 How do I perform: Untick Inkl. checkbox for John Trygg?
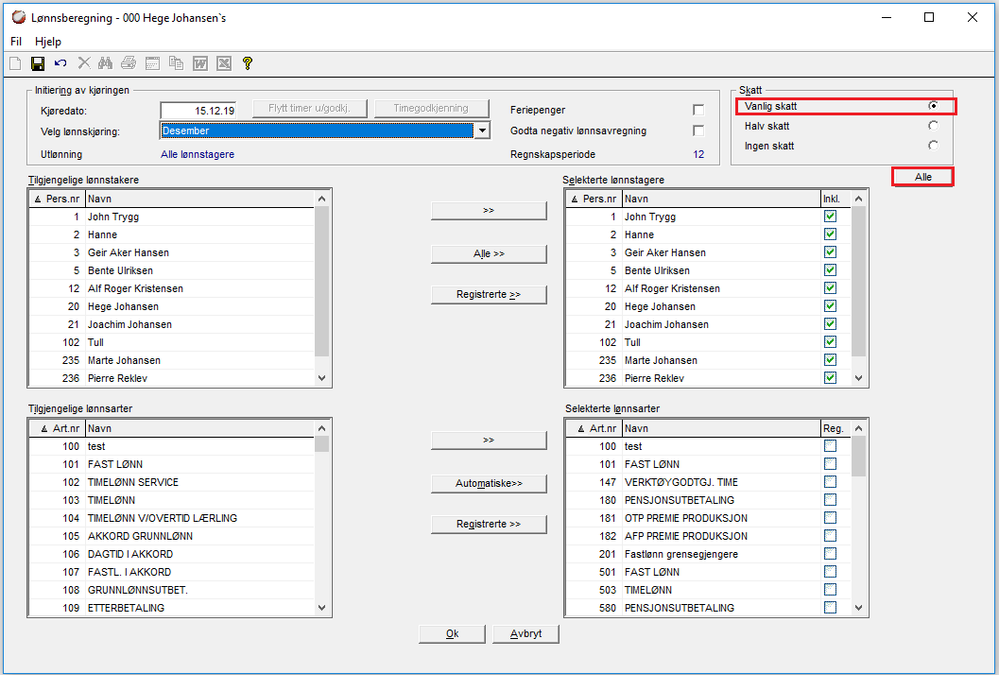coord(830,217)
